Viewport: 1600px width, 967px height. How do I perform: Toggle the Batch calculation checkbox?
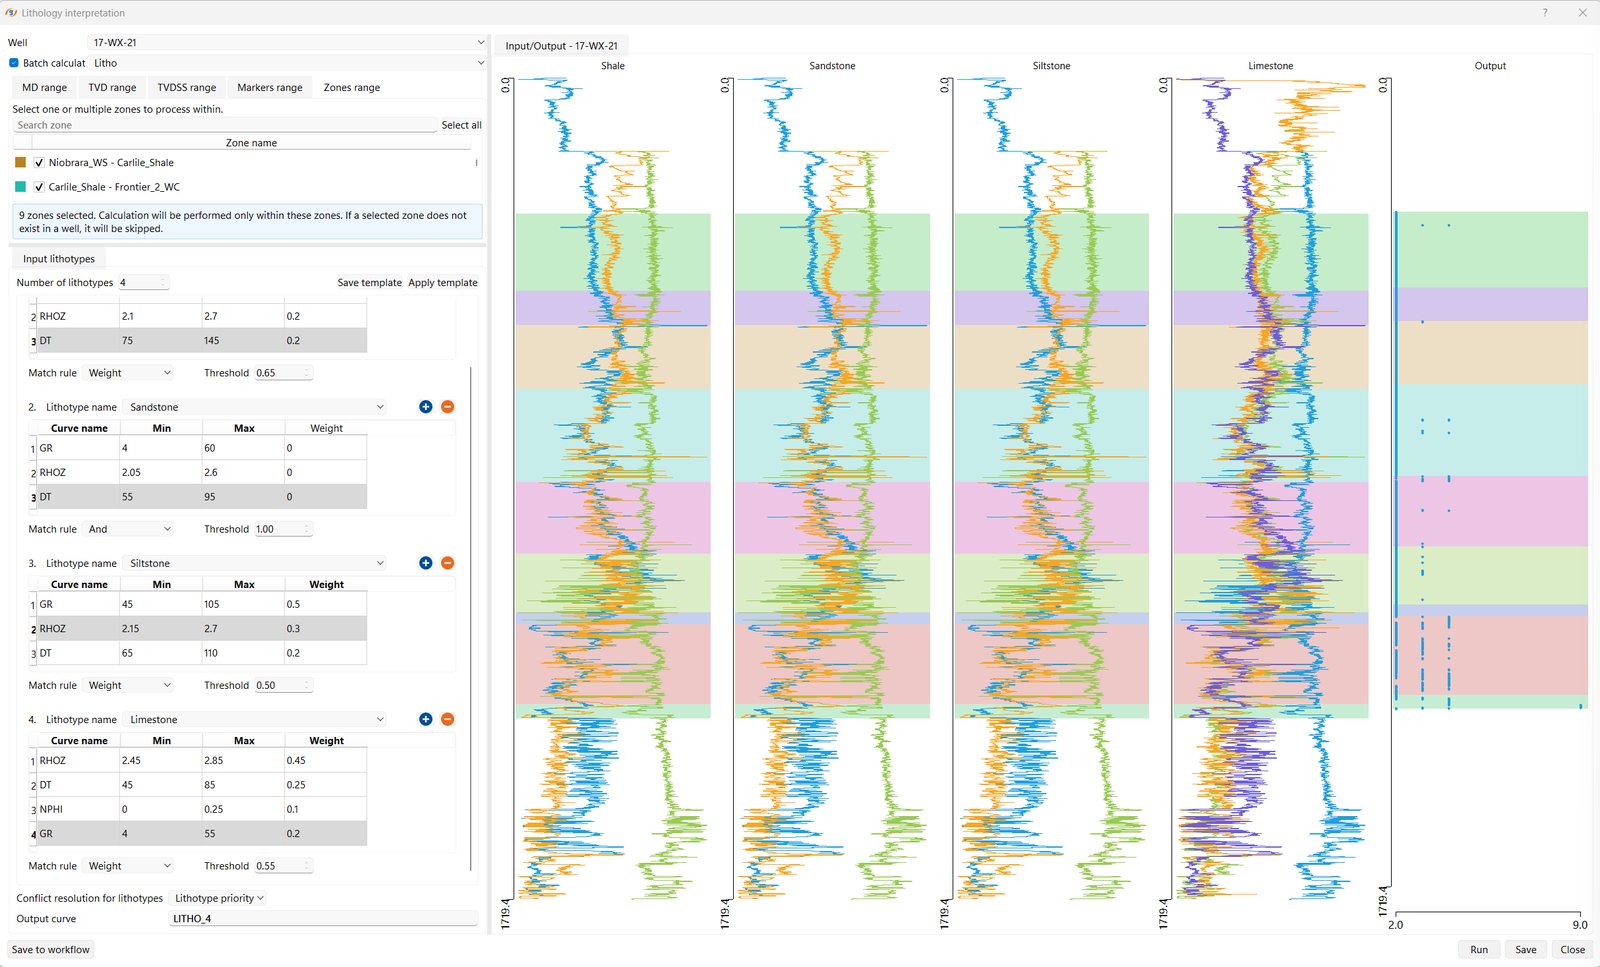point(14,63)
